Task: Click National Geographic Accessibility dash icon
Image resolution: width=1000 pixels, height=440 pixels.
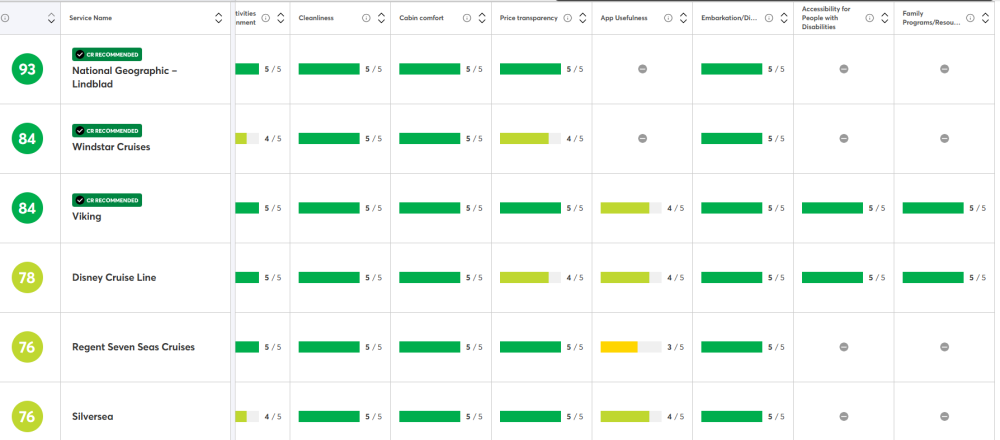Action: click(x=844, y=69)
